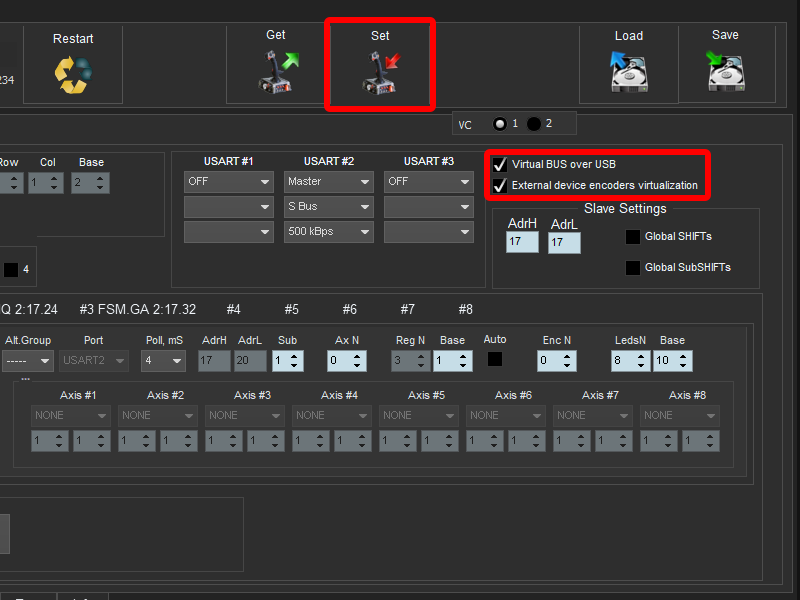Click the Save disk icon
This screenshot has width=800, height=600.
[x=725, y=72]
